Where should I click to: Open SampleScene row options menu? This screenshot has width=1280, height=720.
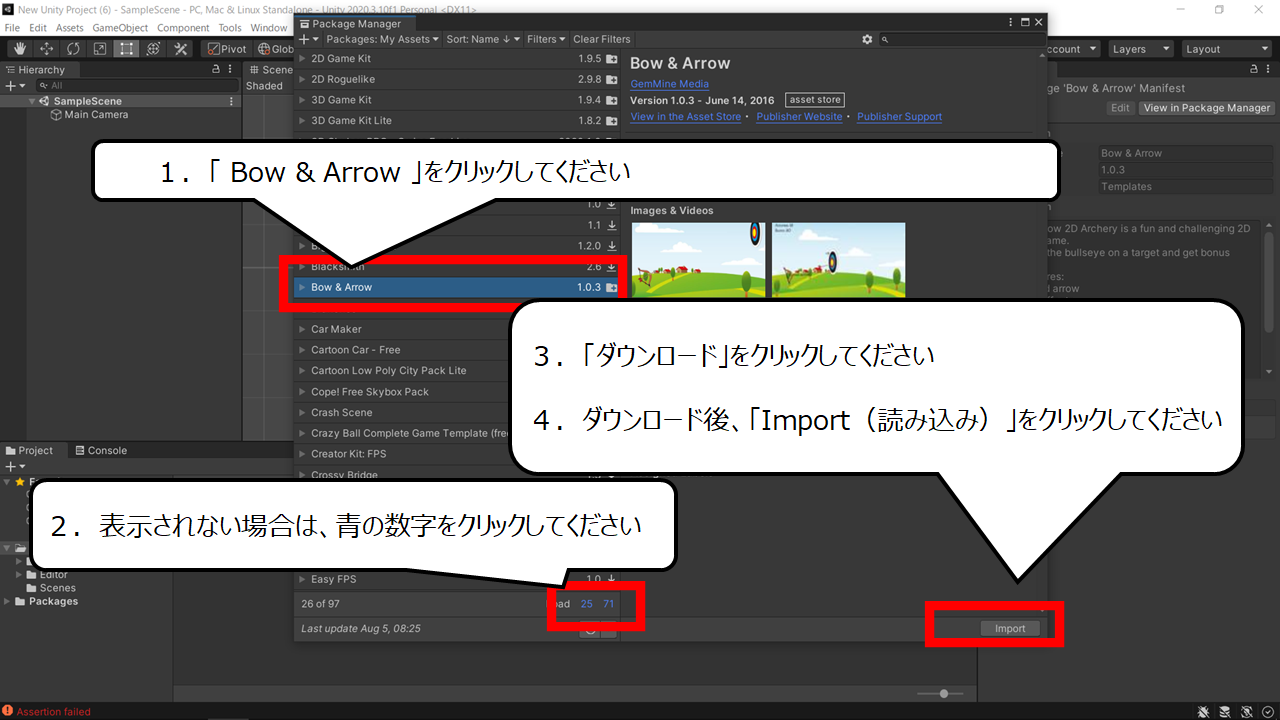(232, 101)
